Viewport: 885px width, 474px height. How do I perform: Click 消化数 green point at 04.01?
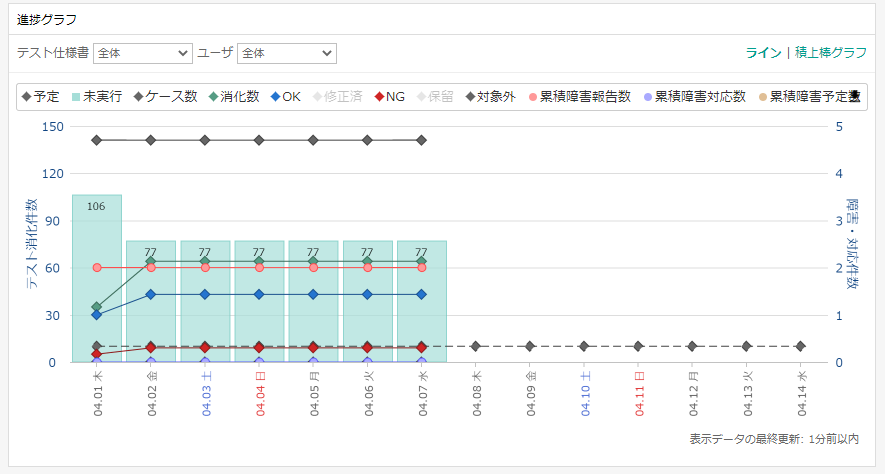coord(97,307)
